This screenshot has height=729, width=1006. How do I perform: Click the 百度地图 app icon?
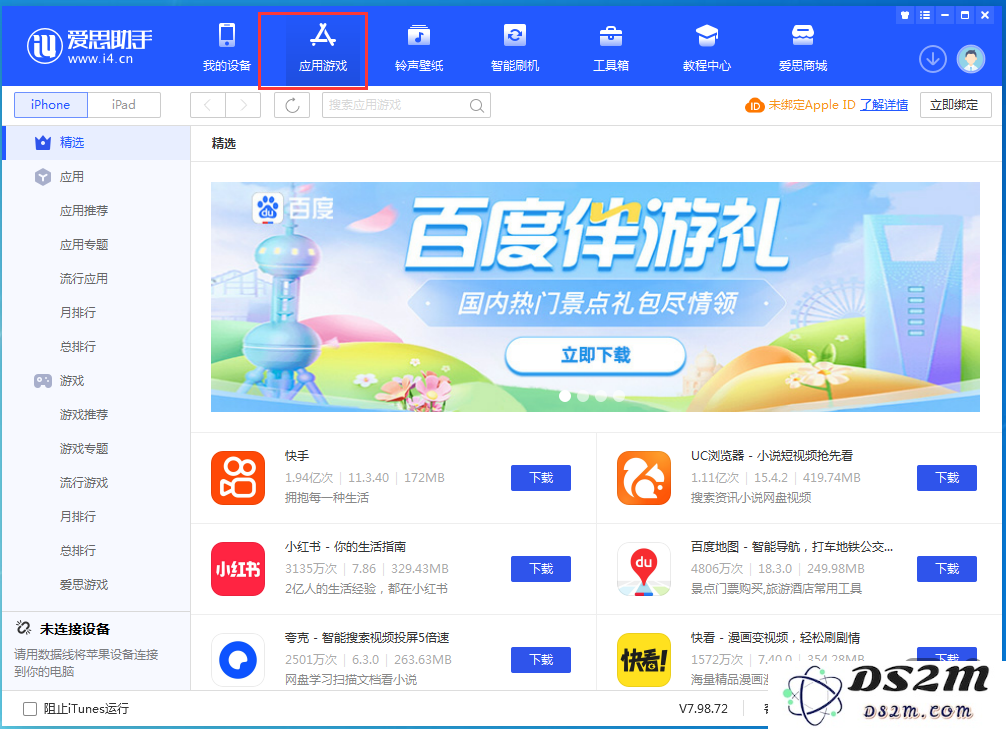[644, 569]
